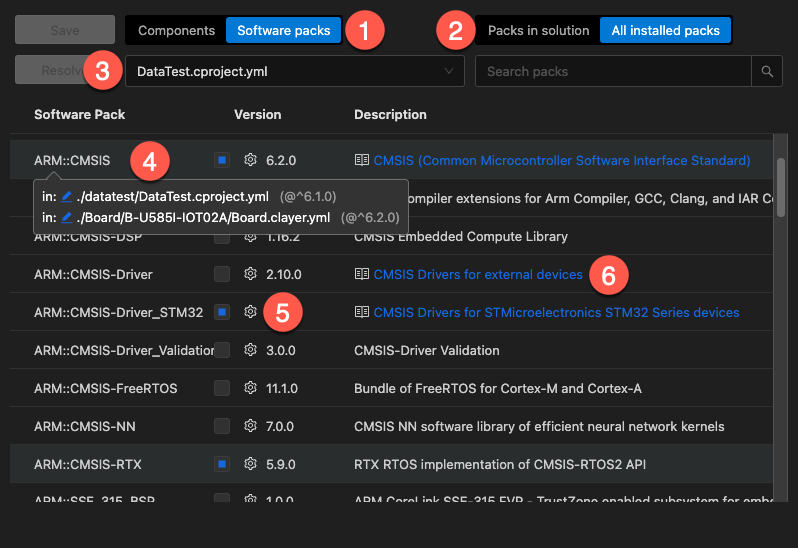Click the RTX RTOS implementation description
This screenshot has height=548, width=798.
(500, 464)
